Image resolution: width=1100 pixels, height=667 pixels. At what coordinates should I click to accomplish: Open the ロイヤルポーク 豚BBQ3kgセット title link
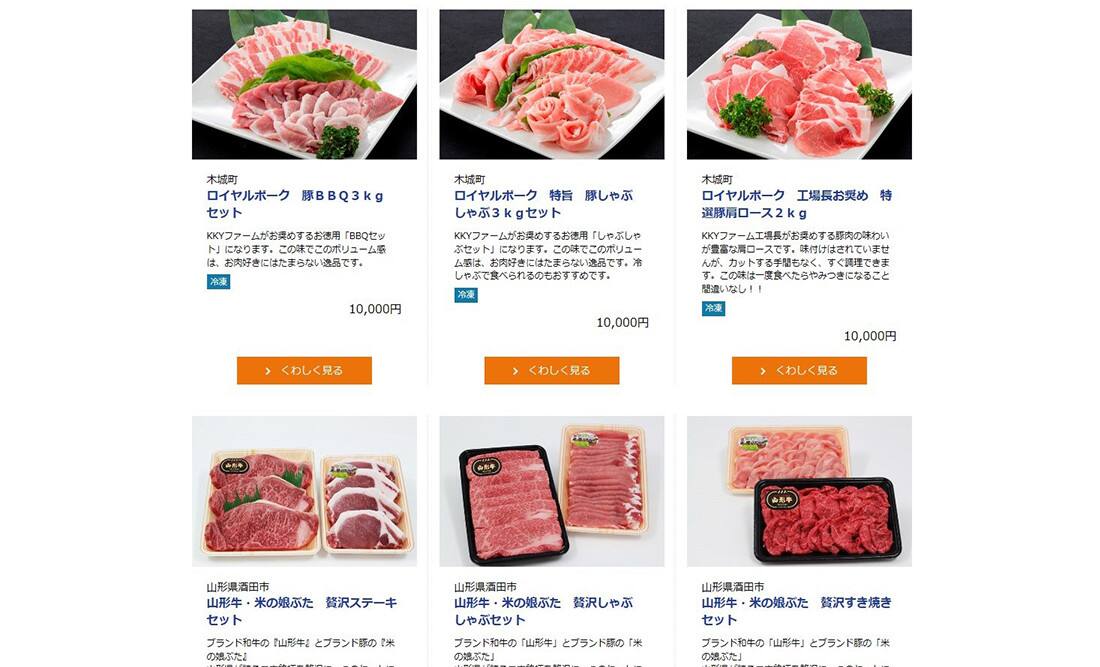pos(295,204)
